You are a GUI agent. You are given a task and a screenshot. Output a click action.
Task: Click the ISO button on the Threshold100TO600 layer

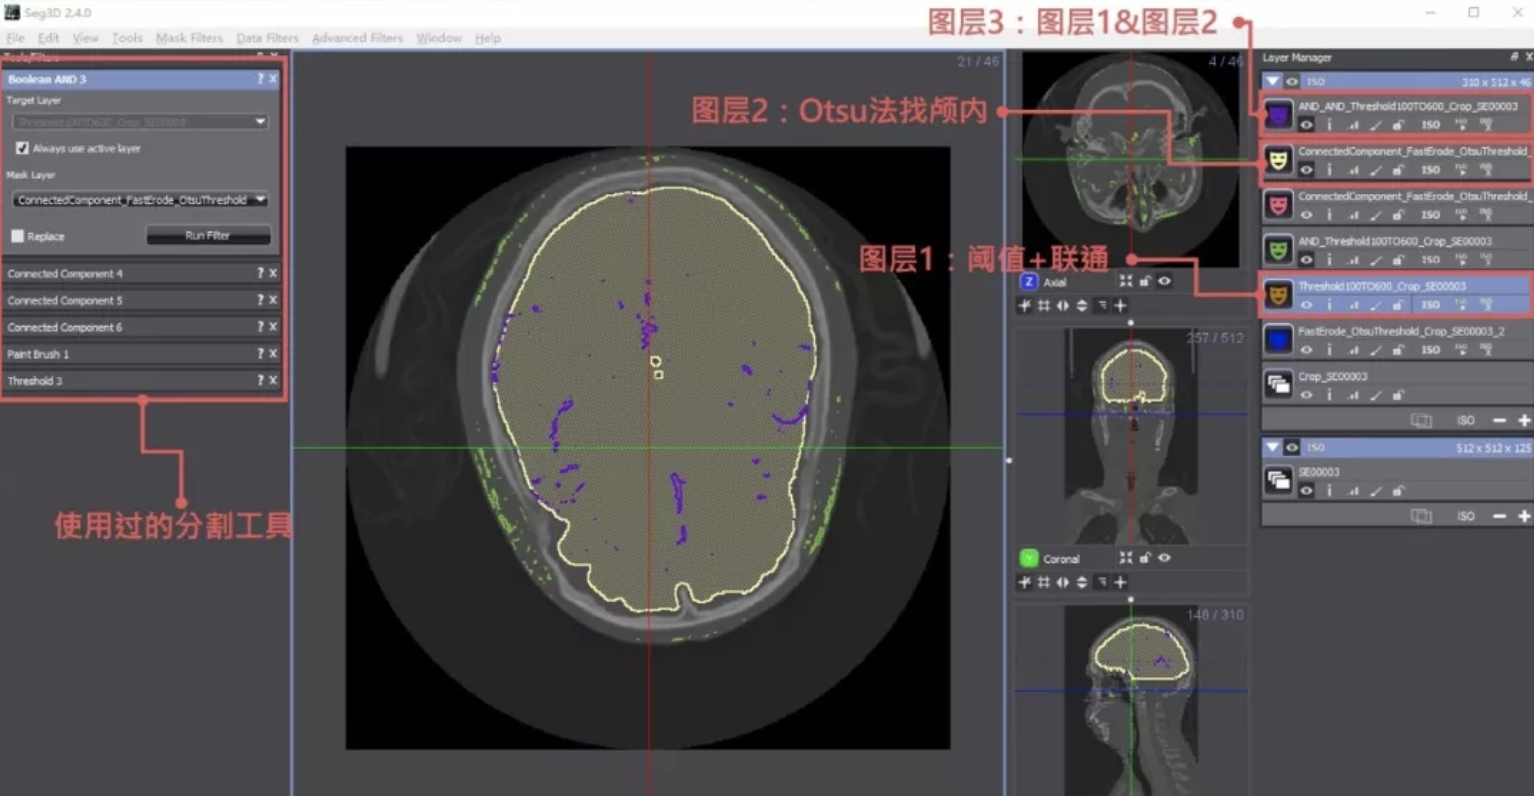(1430, 304)
